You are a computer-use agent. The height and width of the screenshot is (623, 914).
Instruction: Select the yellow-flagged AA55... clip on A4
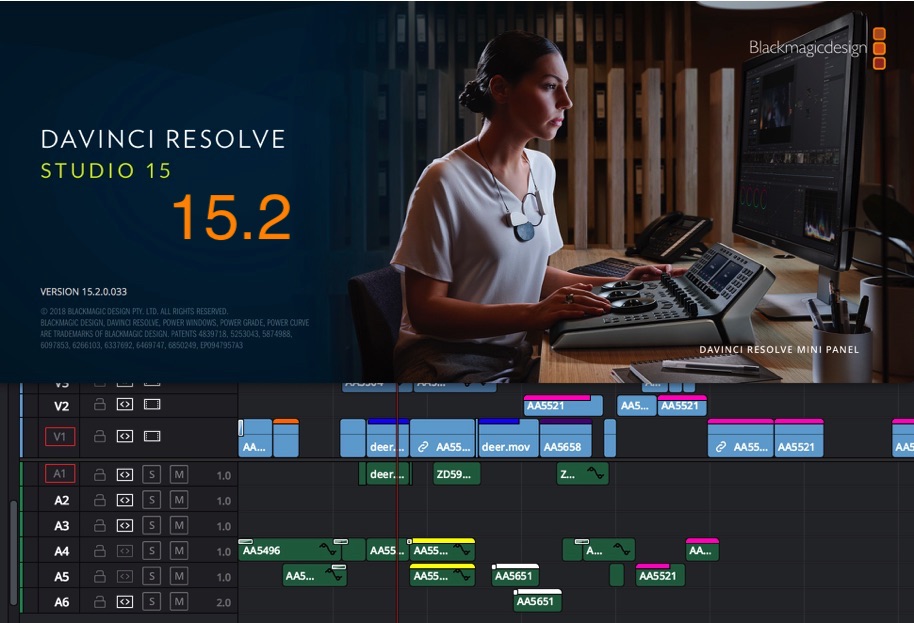(442, 550)
